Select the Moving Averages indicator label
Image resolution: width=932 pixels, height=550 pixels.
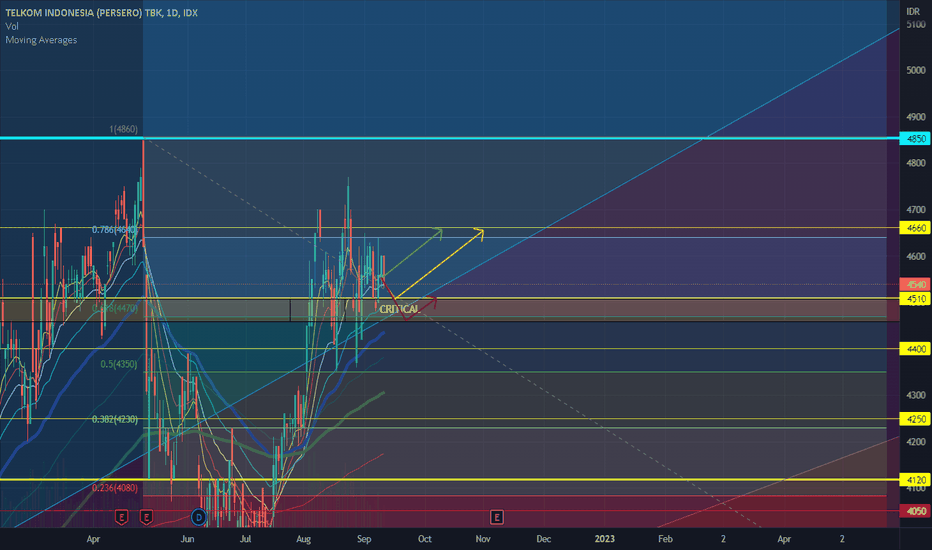41,40
